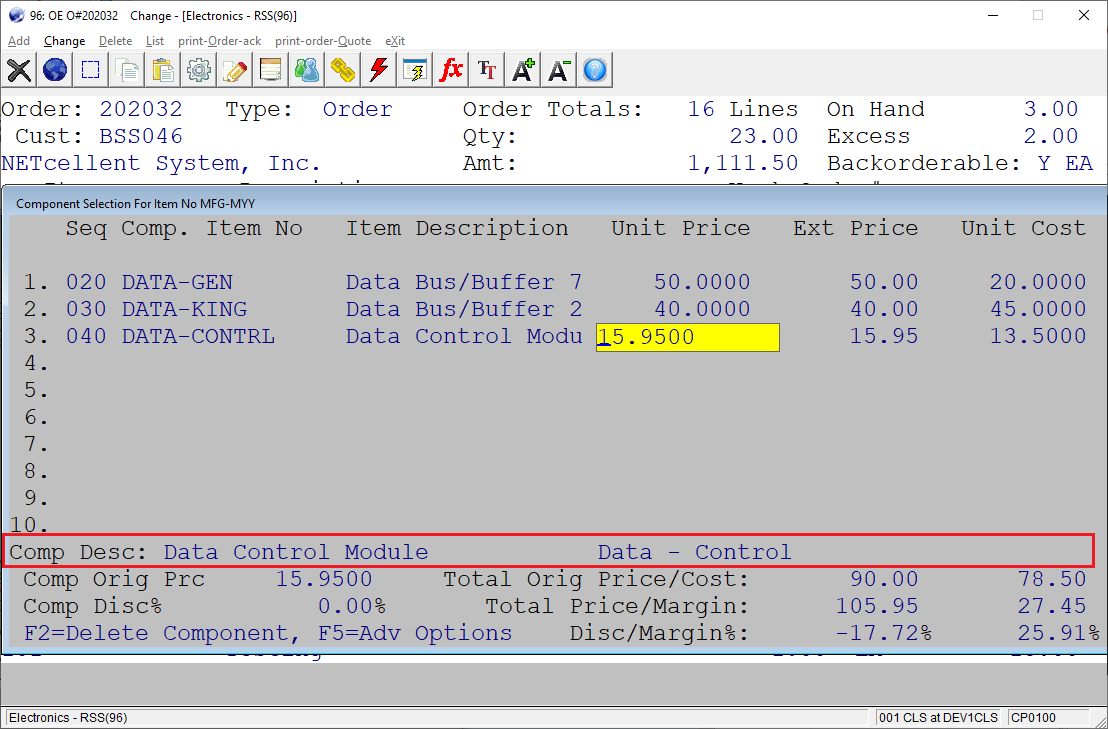Image resolution: width=1108 pixels, height=729 pixels.
Task: Click the Comp Disc% value 0.00%
Action: pos(351,606)
